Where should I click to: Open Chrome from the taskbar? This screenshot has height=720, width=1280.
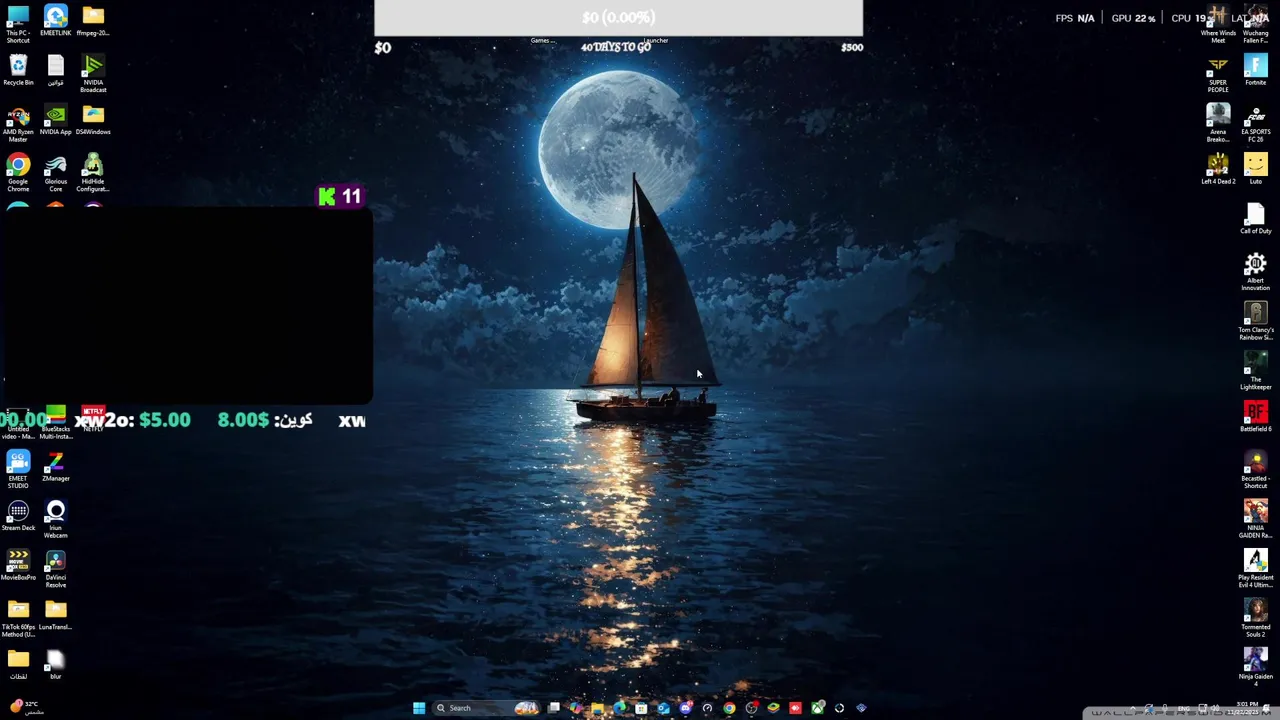coord(729,708)
